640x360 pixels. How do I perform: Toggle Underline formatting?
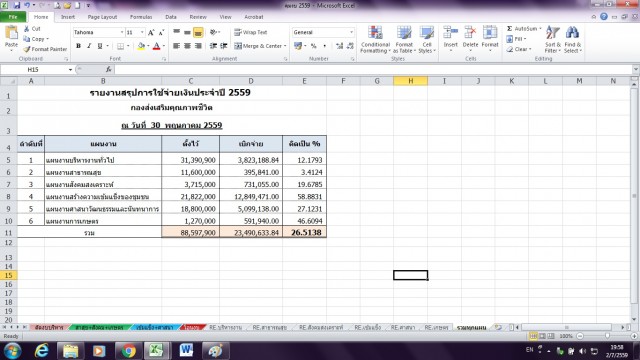coord(100,46)
